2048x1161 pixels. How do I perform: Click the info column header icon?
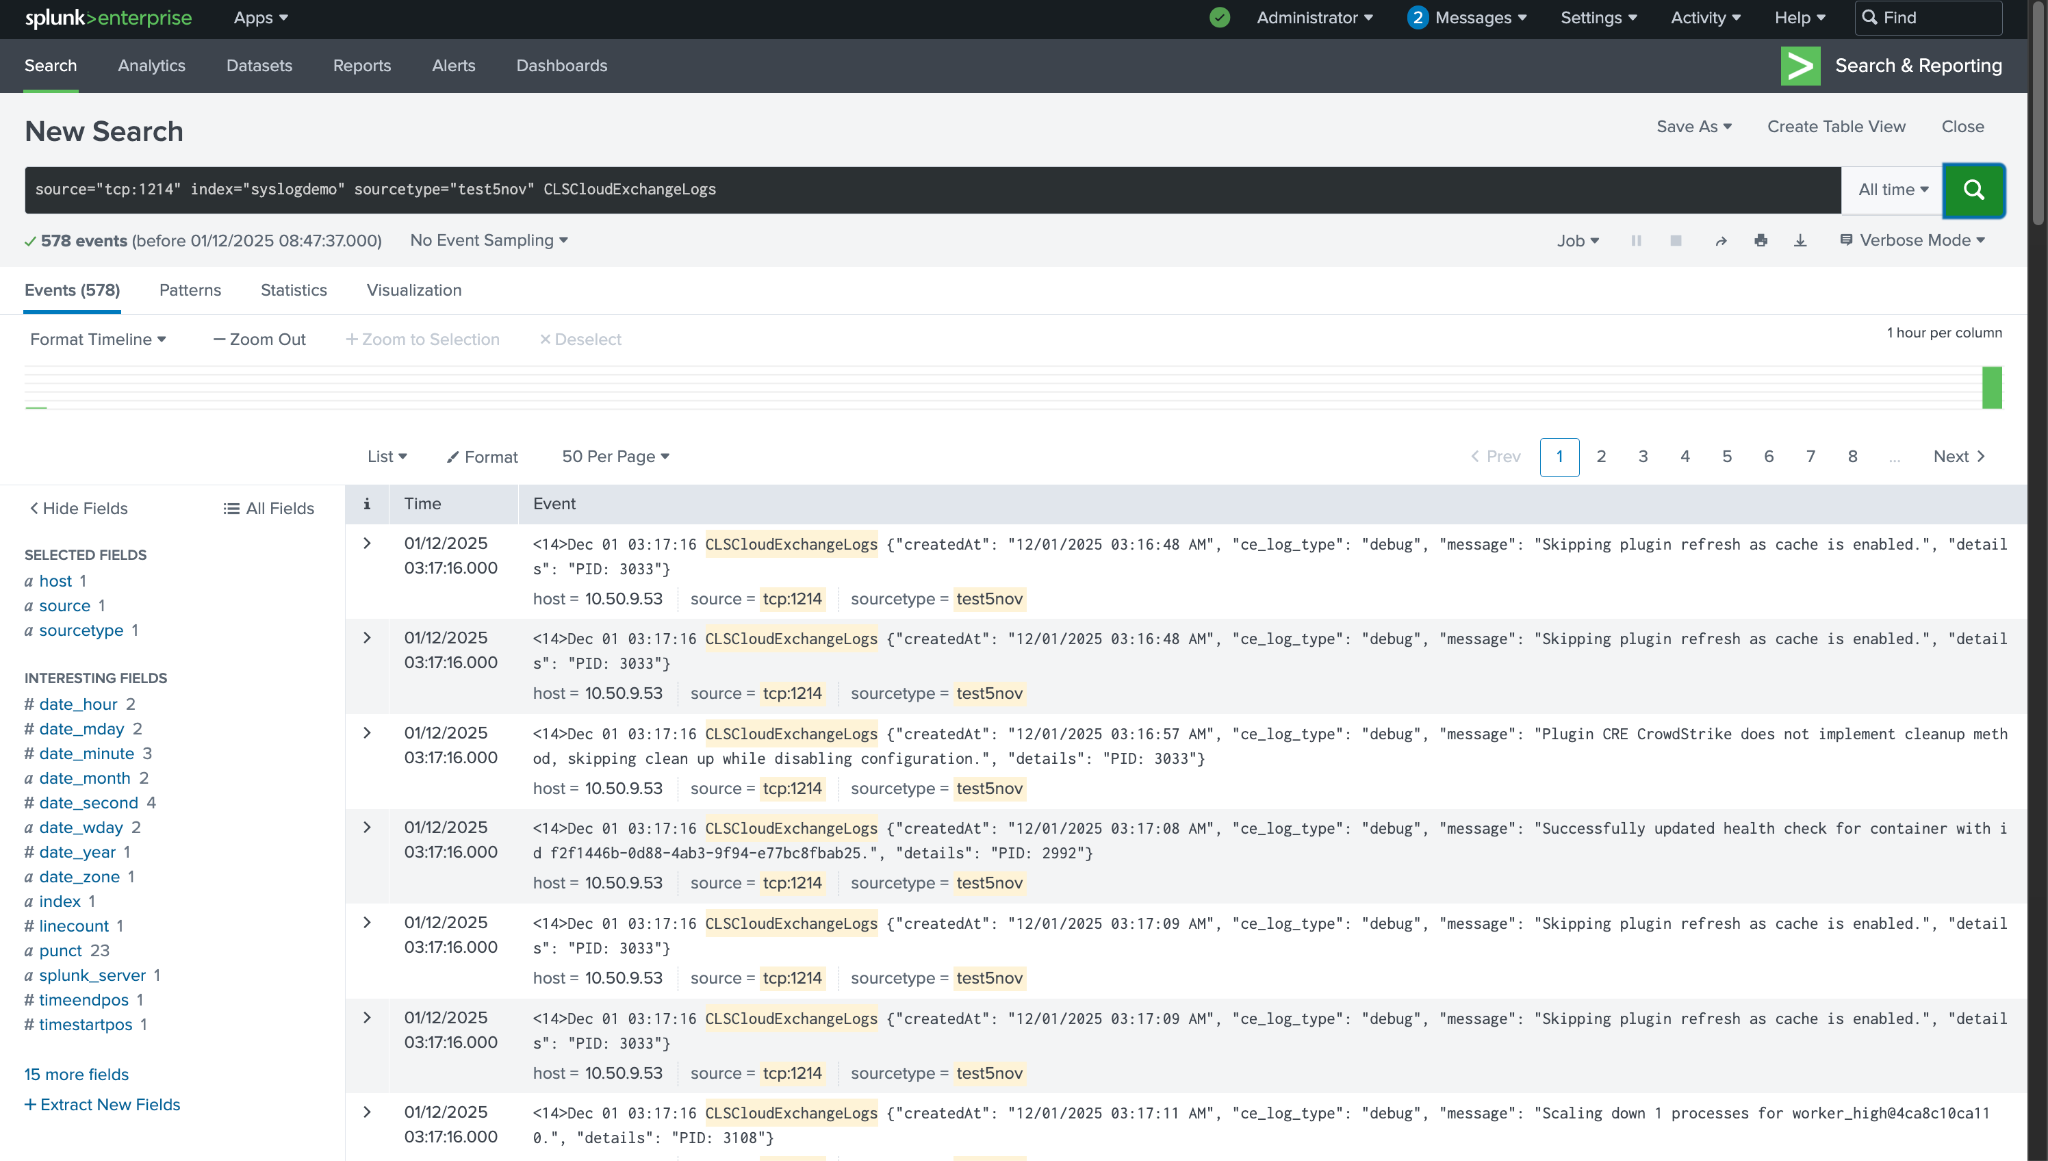tap(367, 504)
